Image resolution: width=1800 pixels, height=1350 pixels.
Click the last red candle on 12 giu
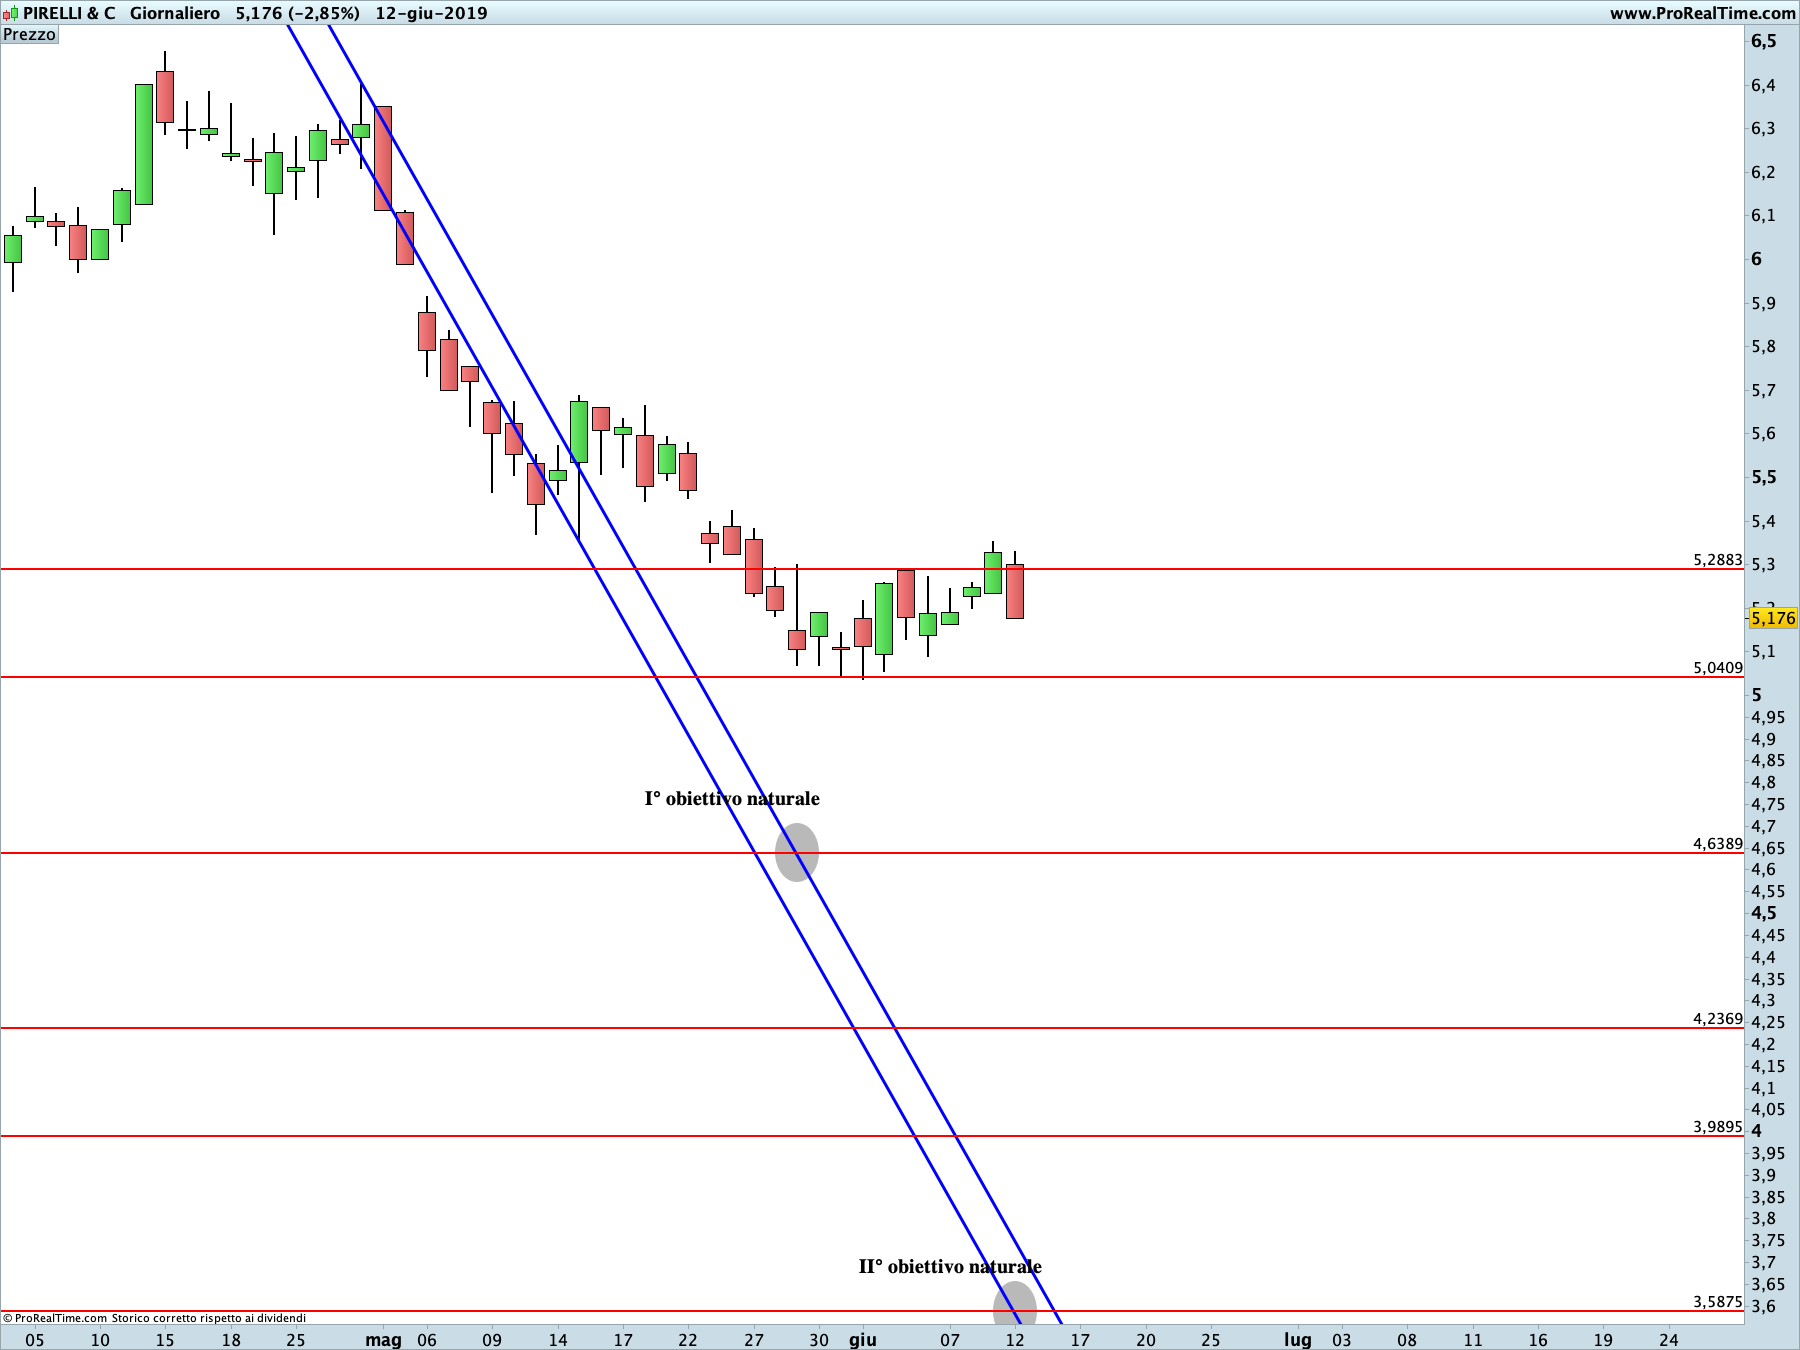[x=1015, y=591]
